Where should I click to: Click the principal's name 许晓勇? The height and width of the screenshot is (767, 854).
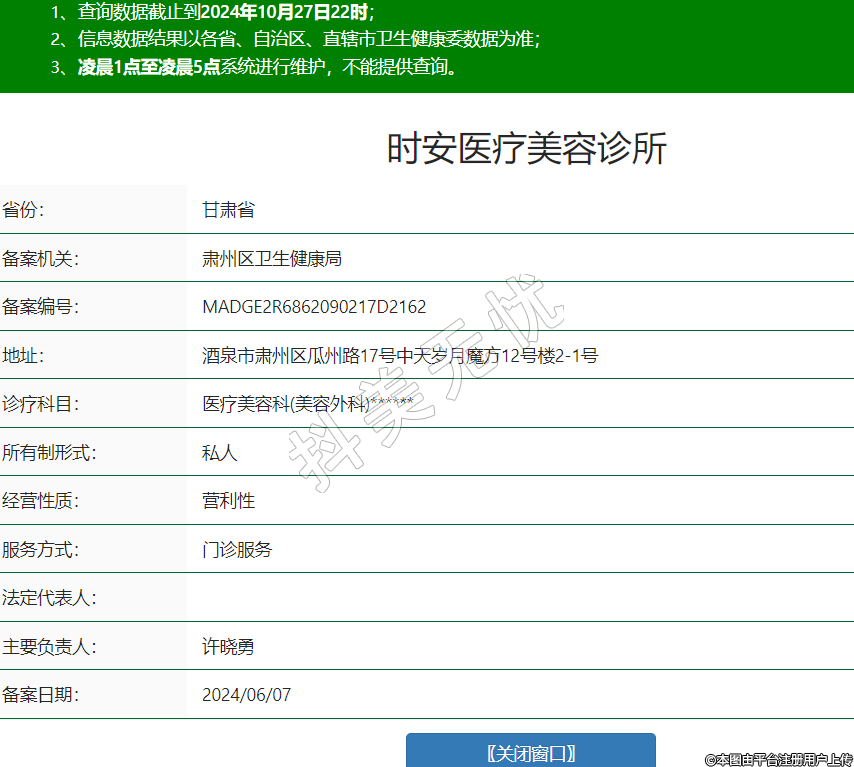228,647
